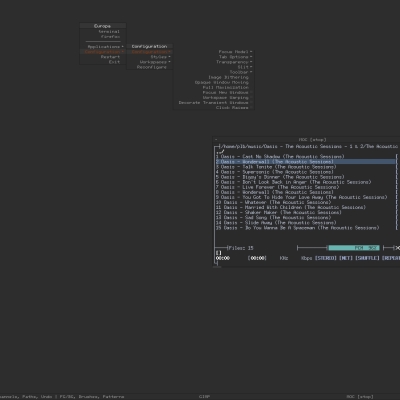Open Terminal from the Europa menu
The height and width of the screenshot is (400, 400).
coord(103,31)
